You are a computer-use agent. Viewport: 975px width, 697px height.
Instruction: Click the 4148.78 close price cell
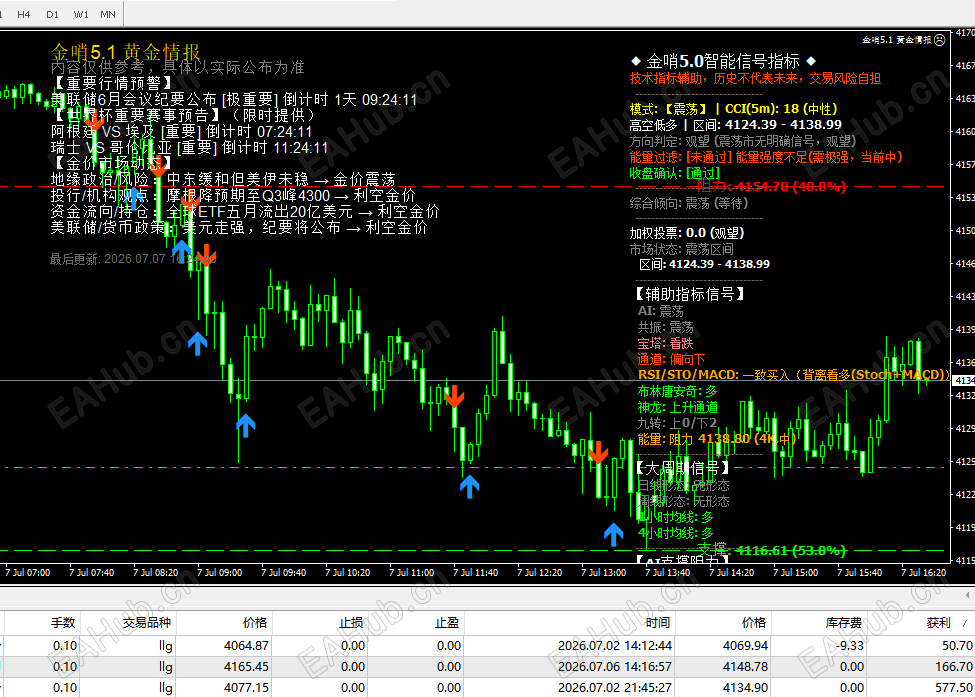(745, 667)
